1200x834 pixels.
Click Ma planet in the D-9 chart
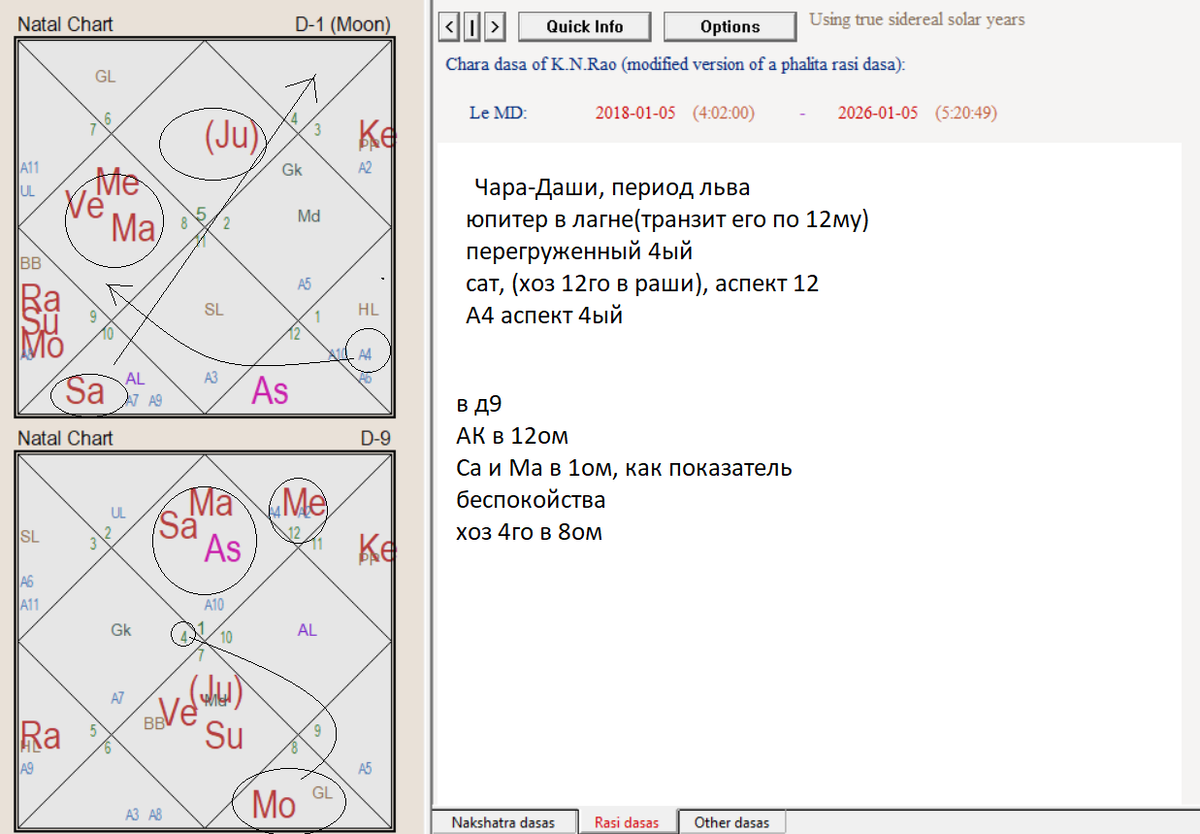point(211,502)
